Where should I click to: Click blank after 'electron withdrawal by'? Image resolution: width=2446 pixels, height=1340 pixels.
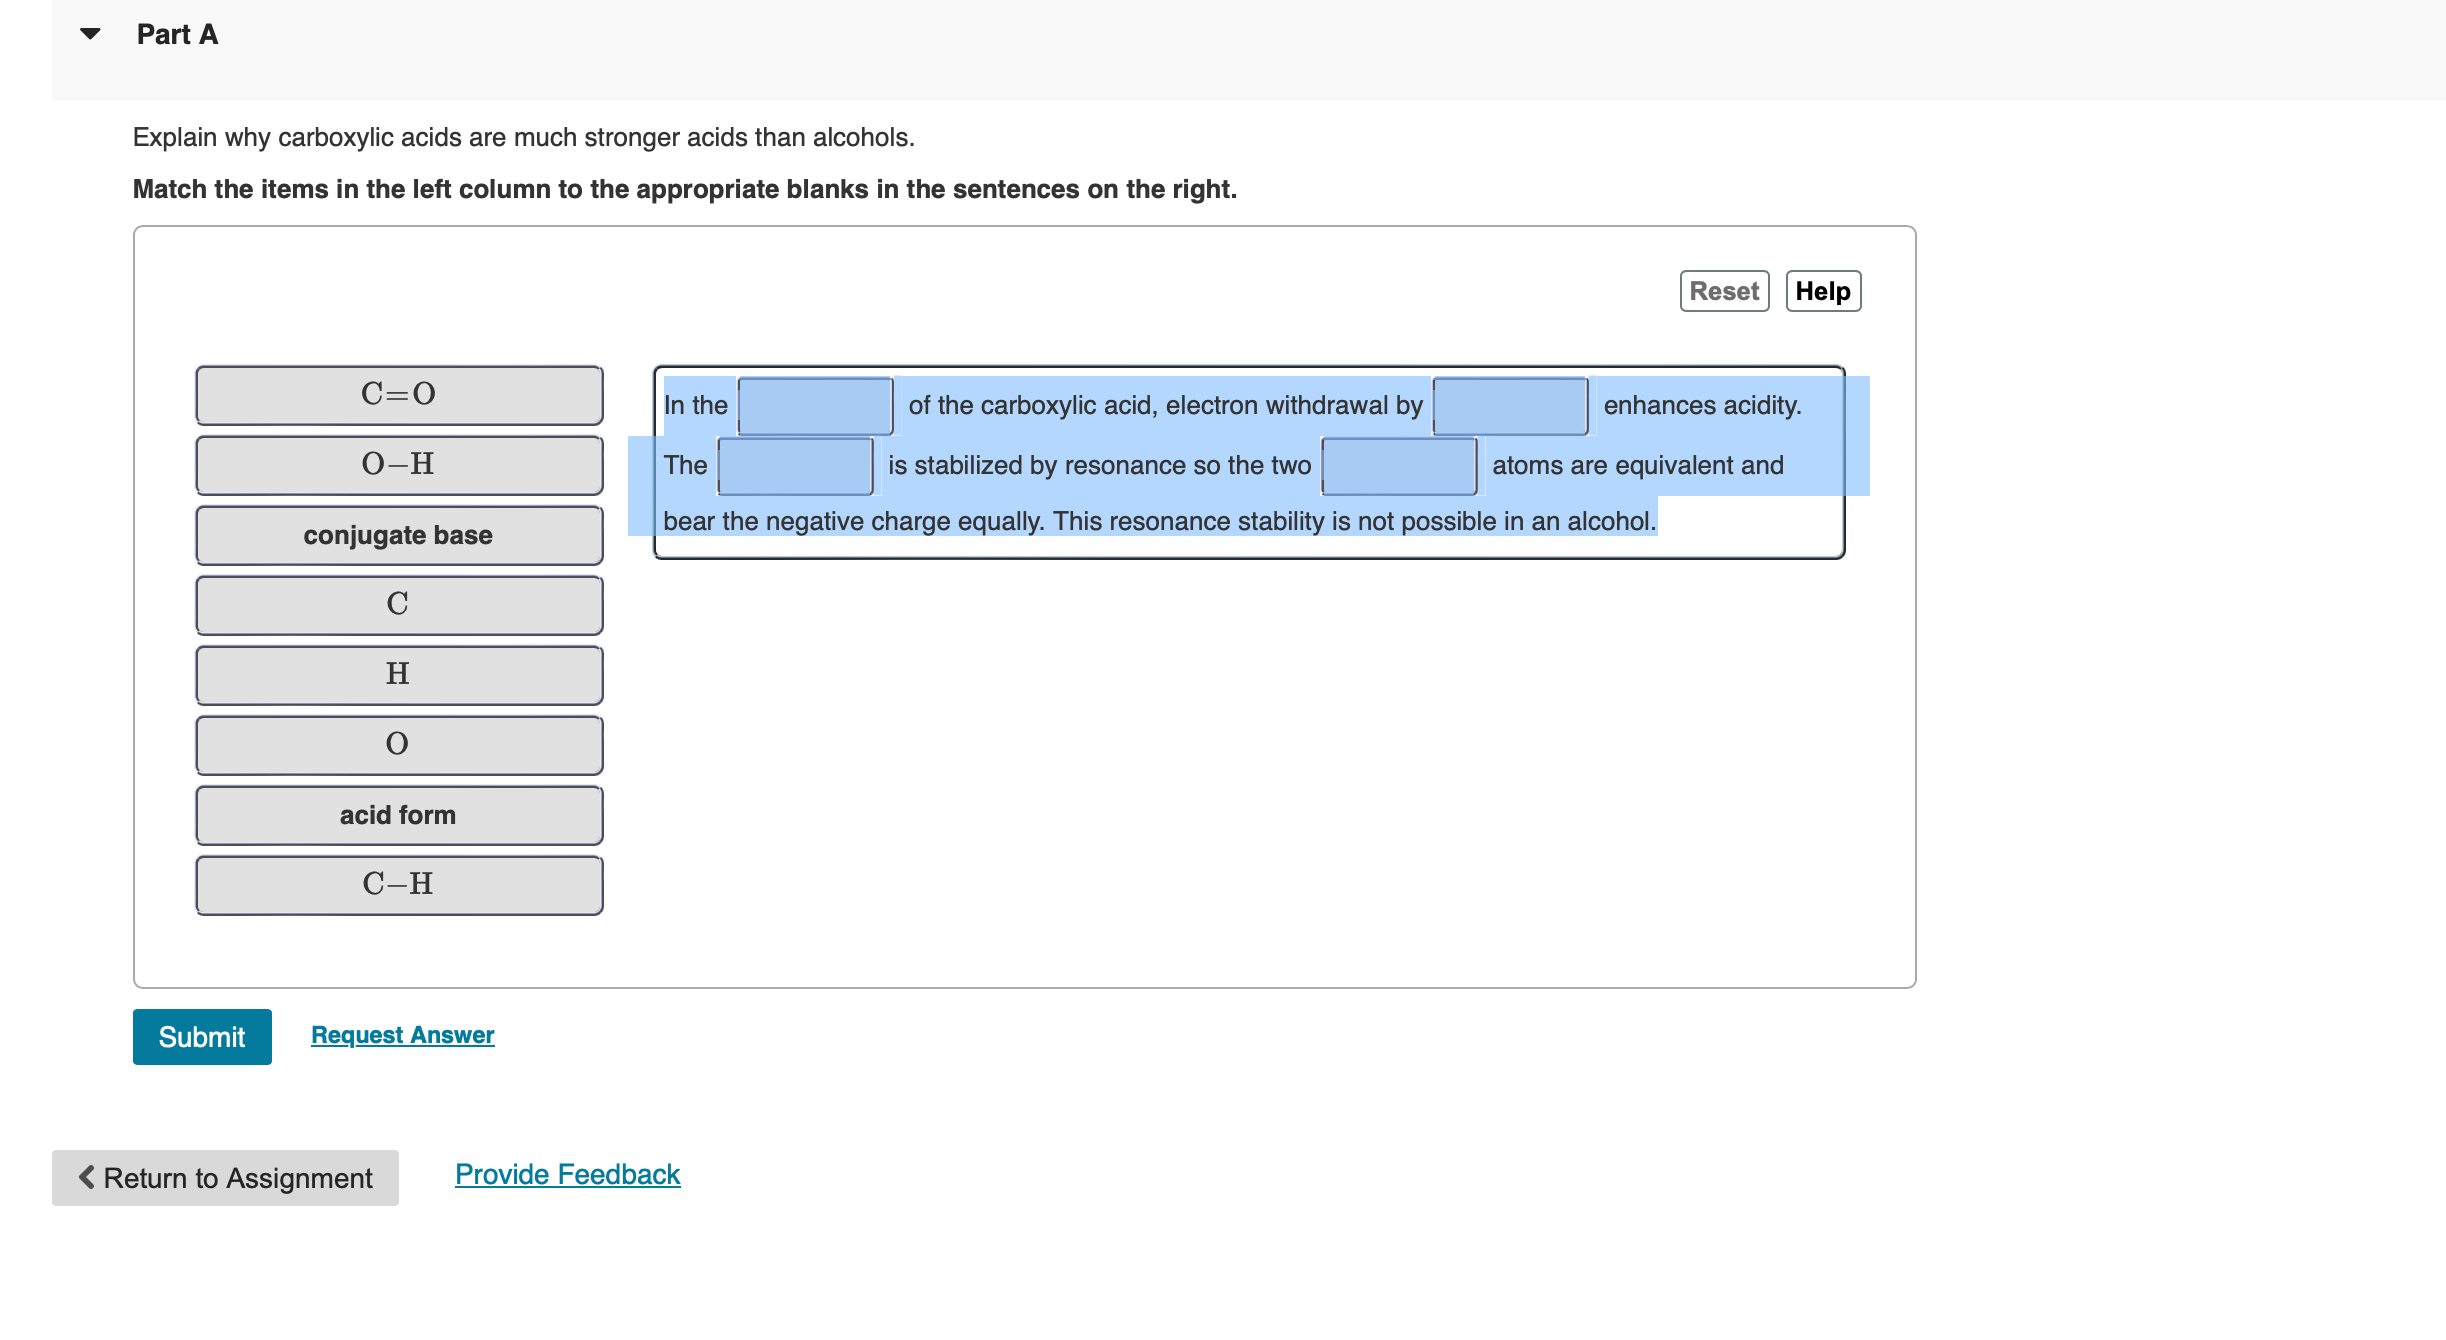(x=1510, y=406)
